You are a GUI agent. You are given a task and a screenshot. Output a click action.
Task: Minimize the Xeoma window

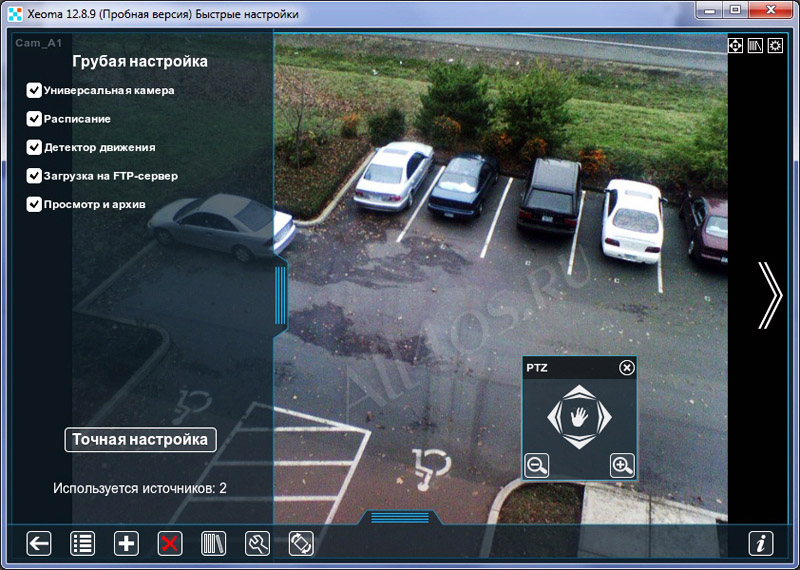click(x=709, y=10)
